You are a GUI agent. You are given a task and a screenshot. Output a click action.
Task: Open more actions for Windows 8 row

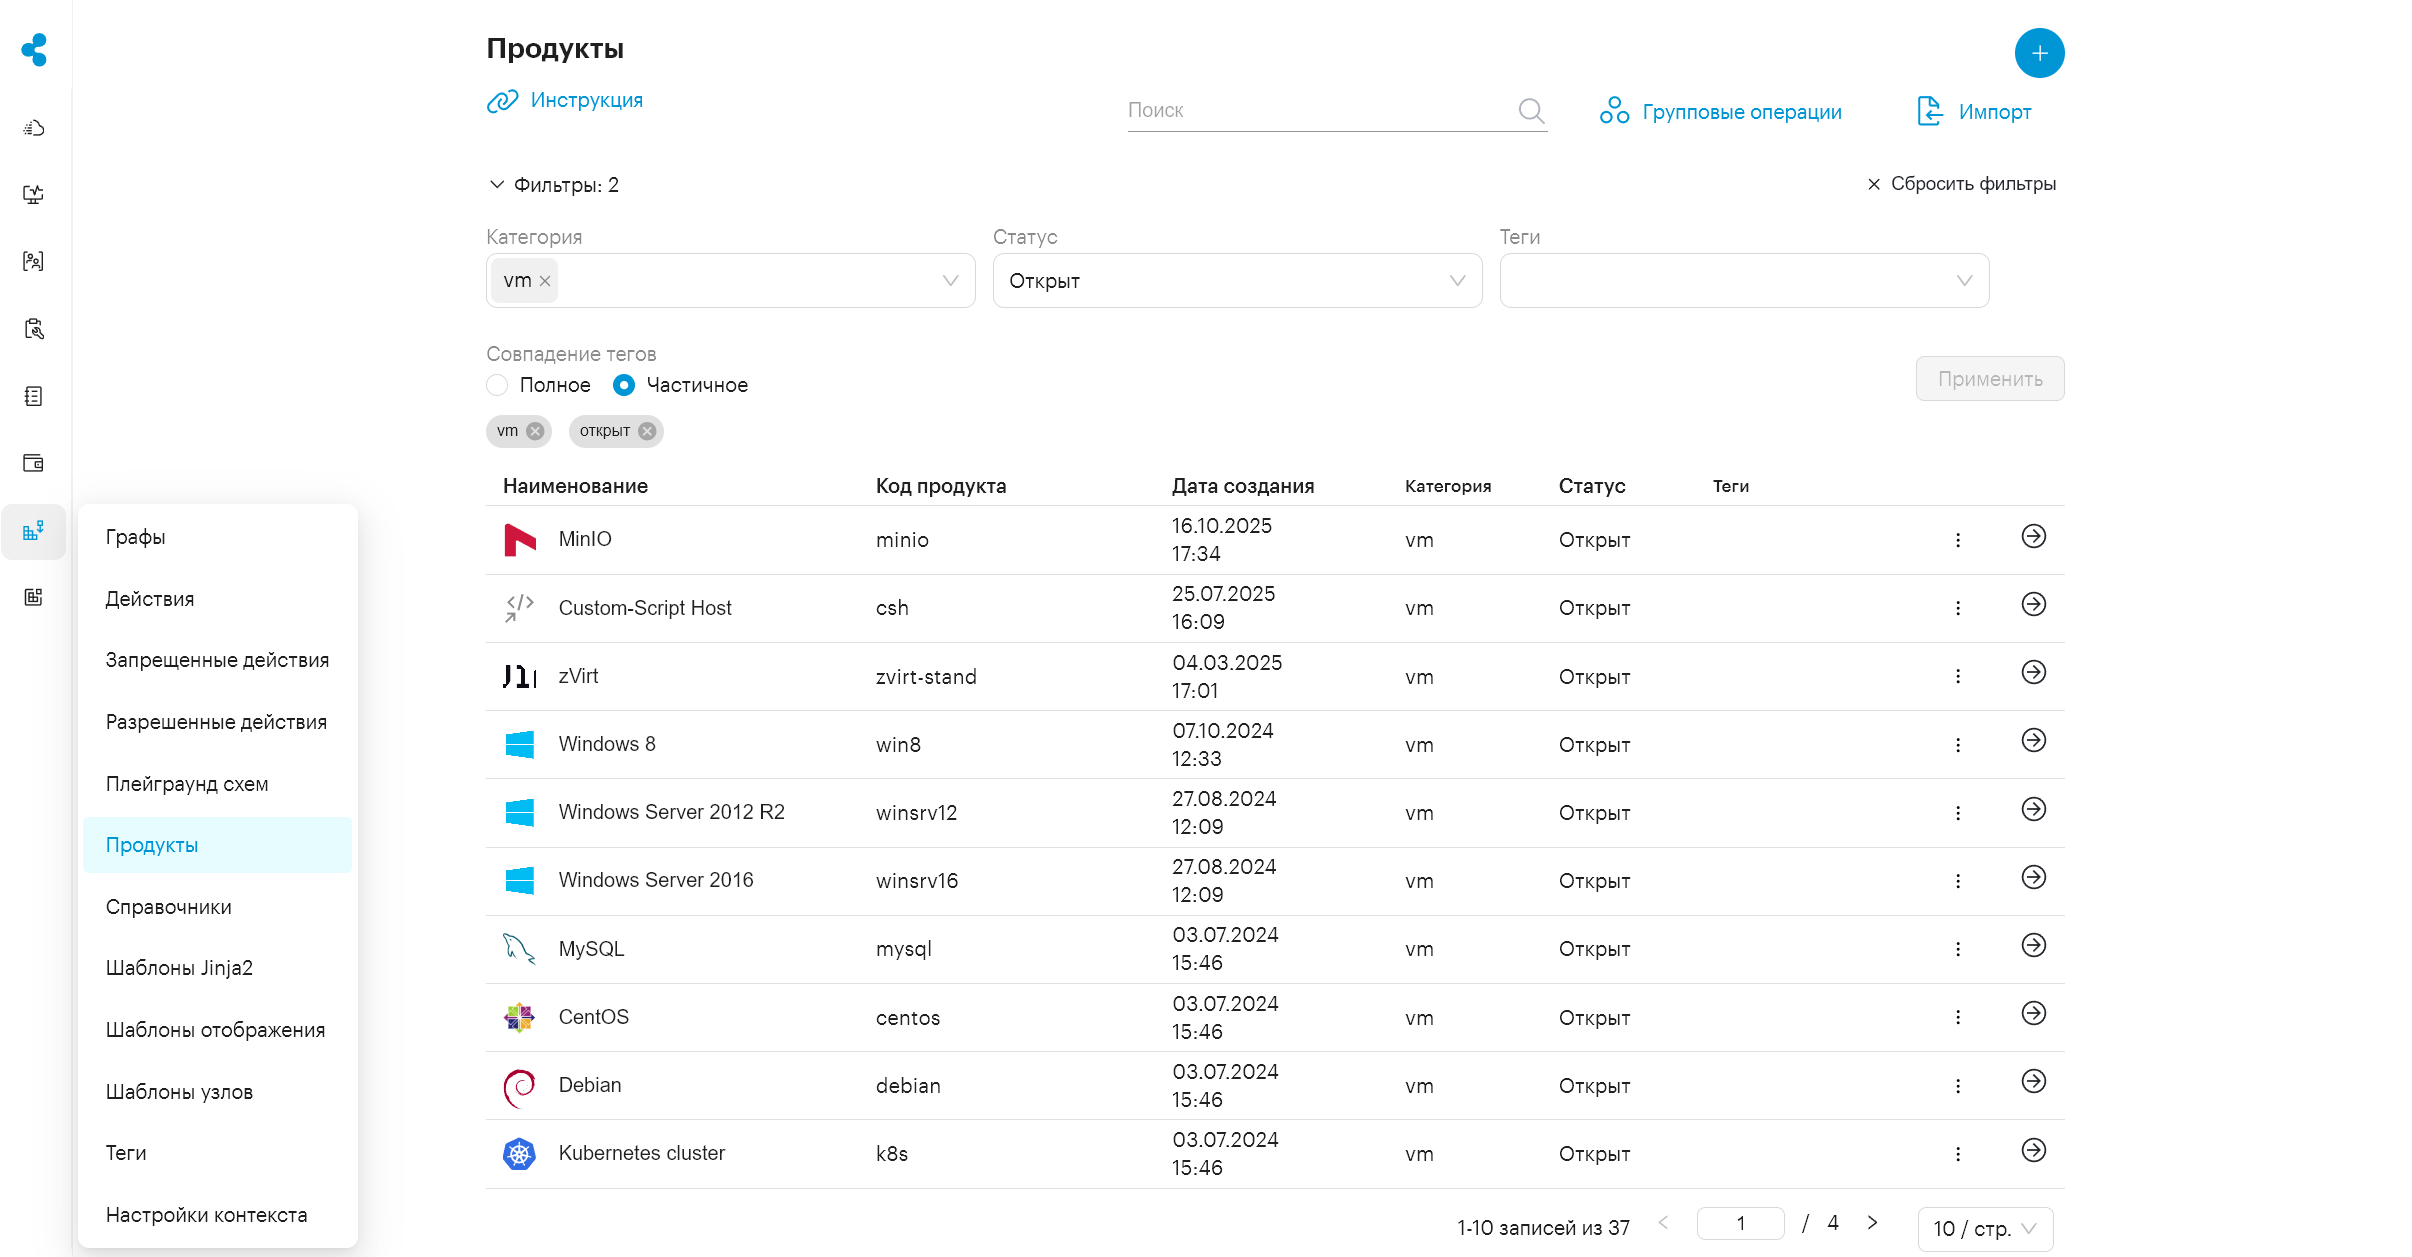(1958, 745)
